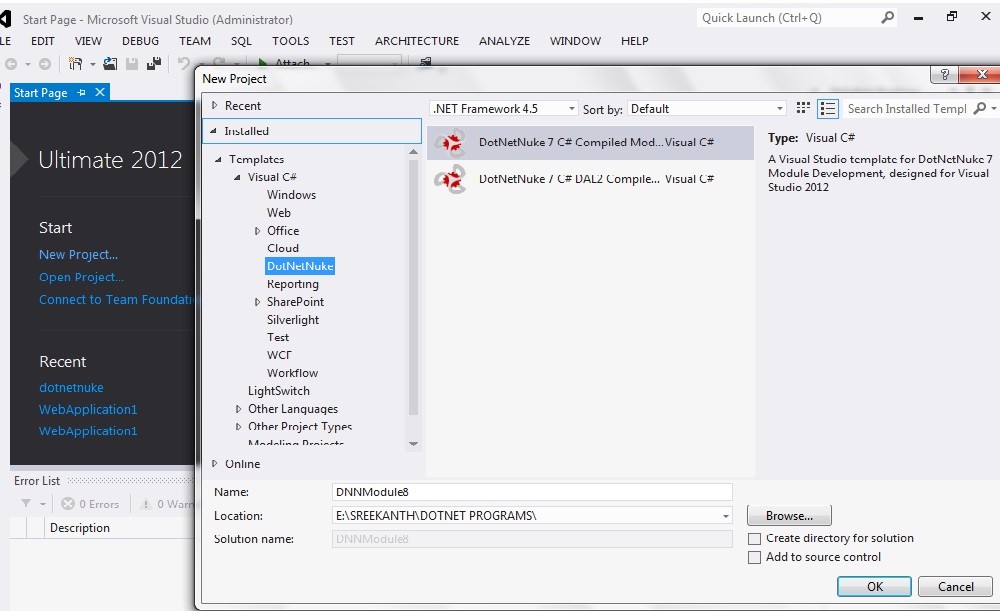Switch templates view to small icons
1000x611 pixels.
[x=803, y=108]
